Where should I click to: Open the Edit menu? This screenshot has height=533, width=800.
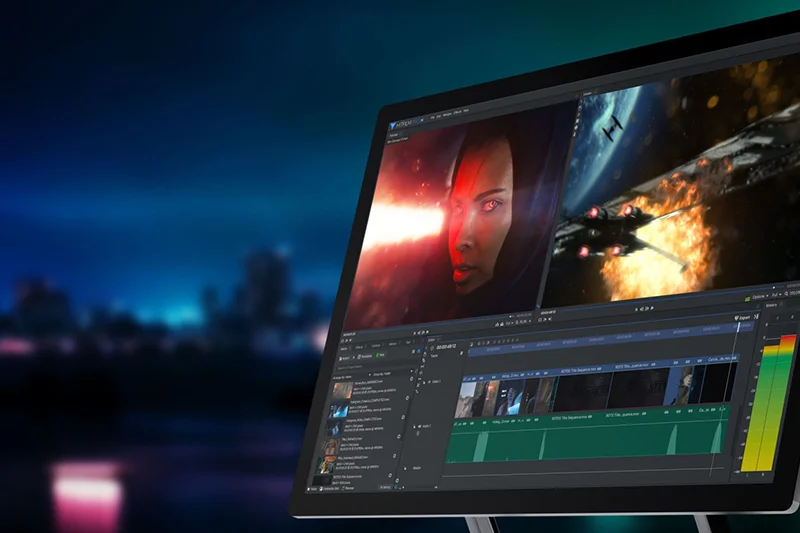click(439, 116)
